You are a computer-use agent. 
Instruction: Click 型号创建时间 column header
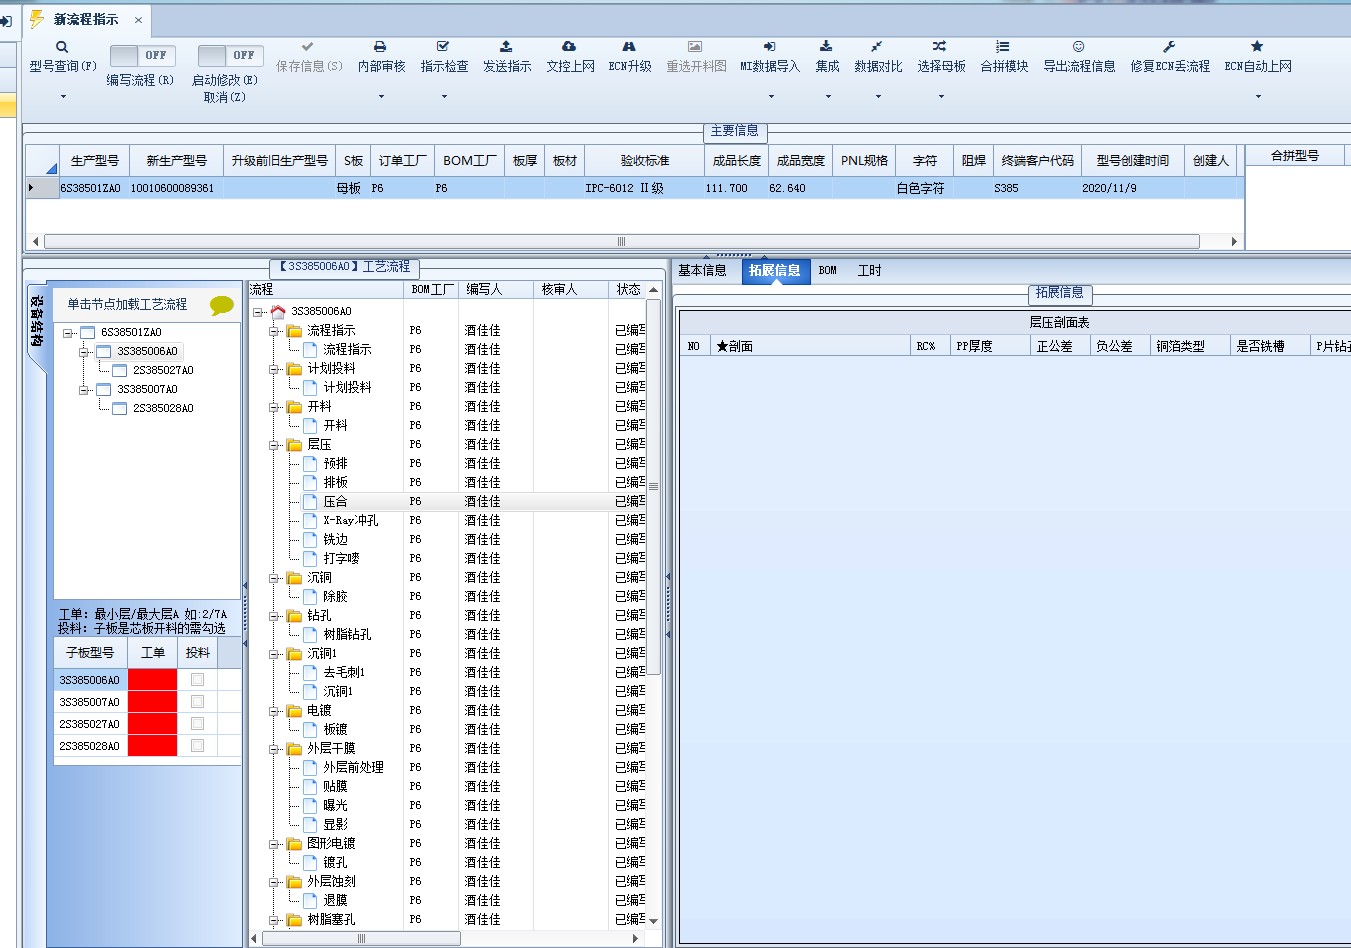tap(1132, 161)
